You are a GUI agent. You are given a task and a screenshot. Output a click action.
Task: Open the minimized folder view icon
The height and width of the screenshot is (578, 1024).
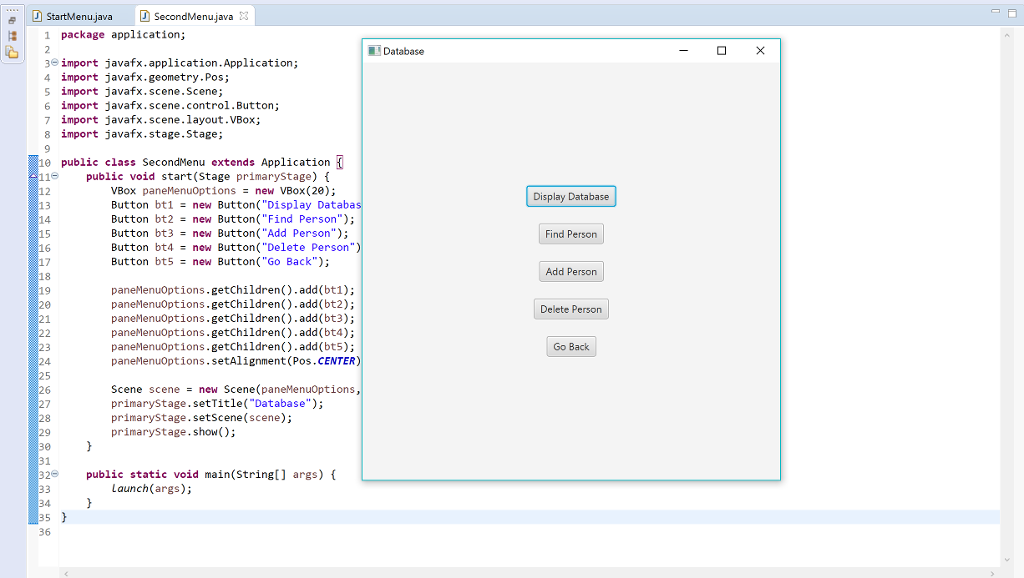pyautogui.click(x=11, y=50)
